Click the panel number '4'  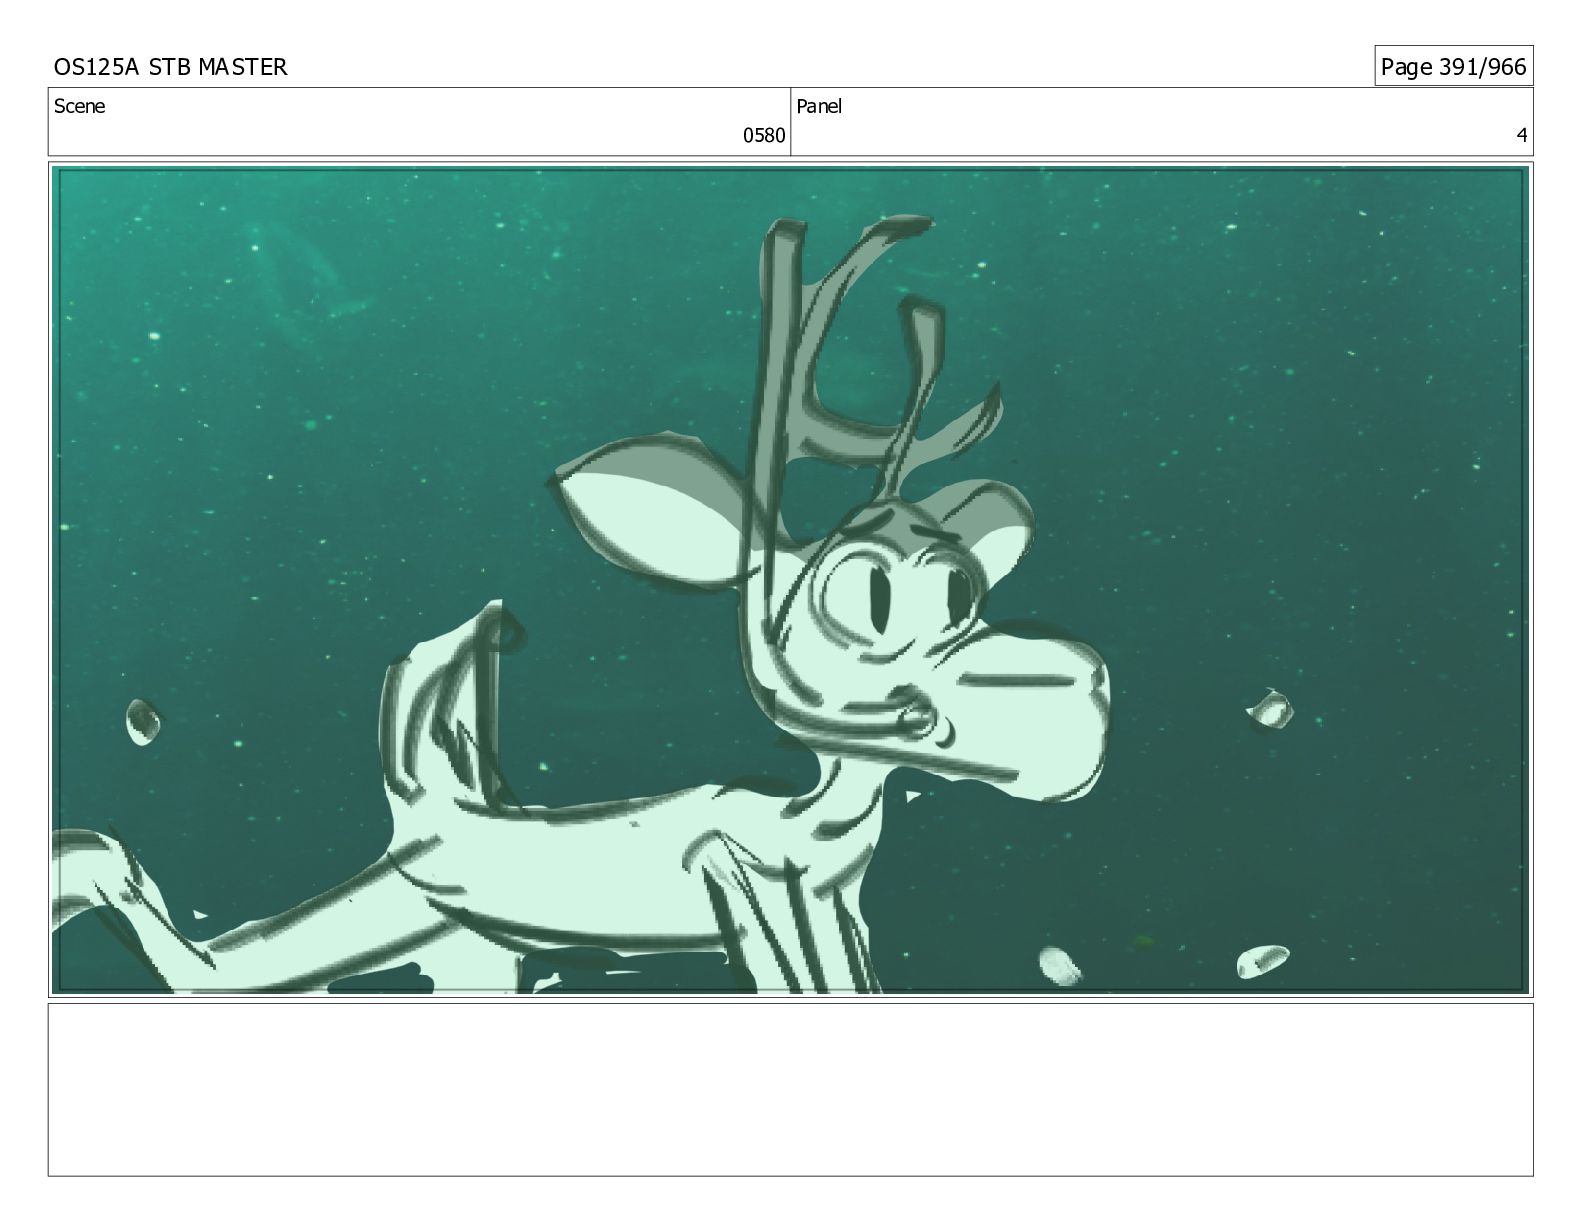[x=1522, y=136]
